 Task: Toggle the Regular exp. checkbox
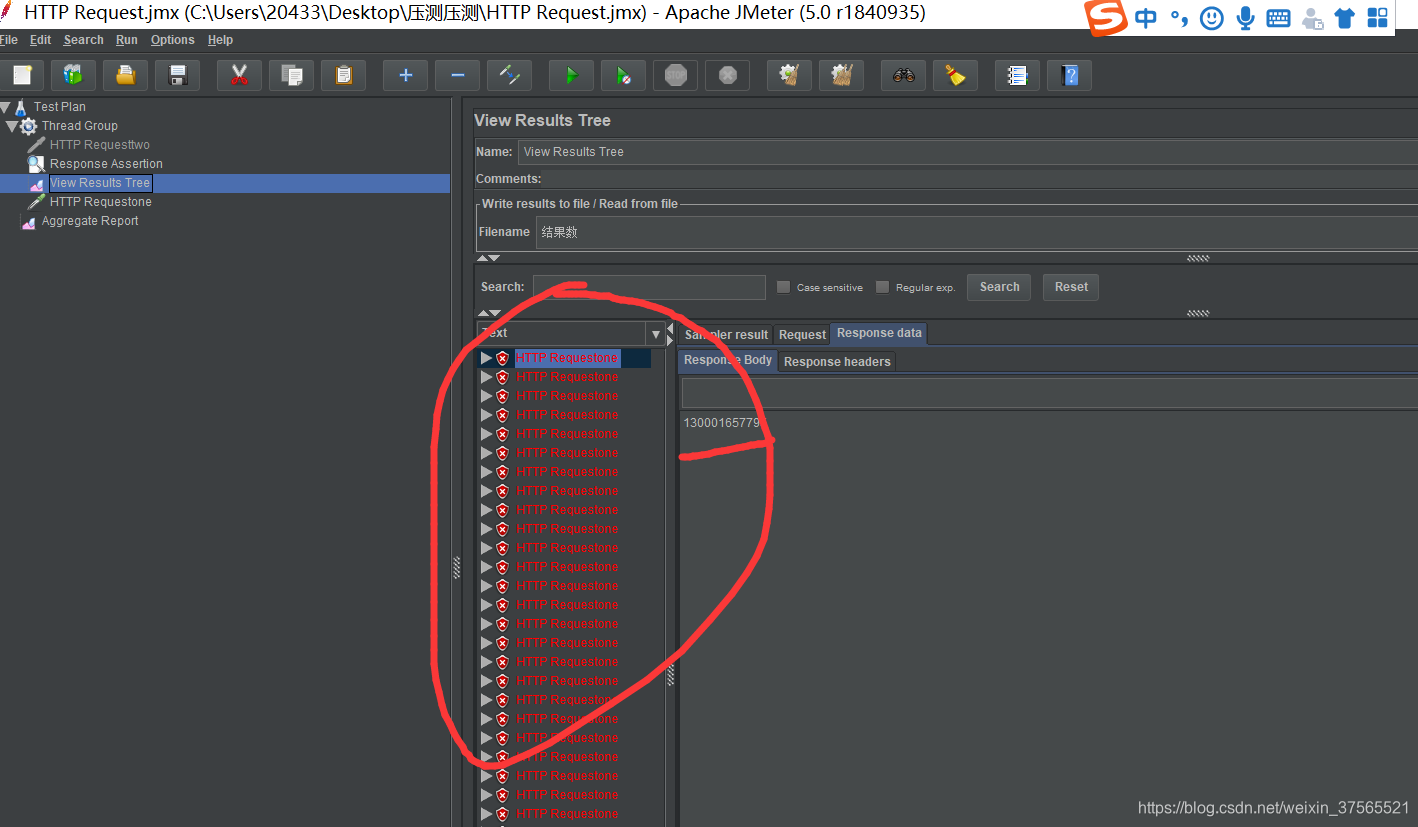(x=882, y=287)
